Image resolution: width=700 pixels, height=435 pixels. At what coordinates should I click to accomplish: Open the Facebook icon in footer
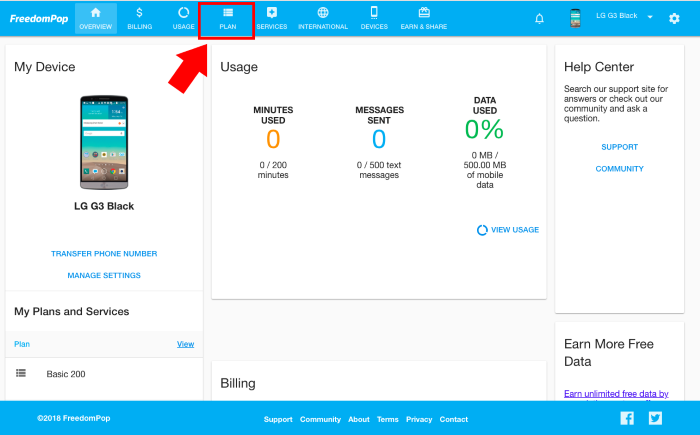coord(627,418)
